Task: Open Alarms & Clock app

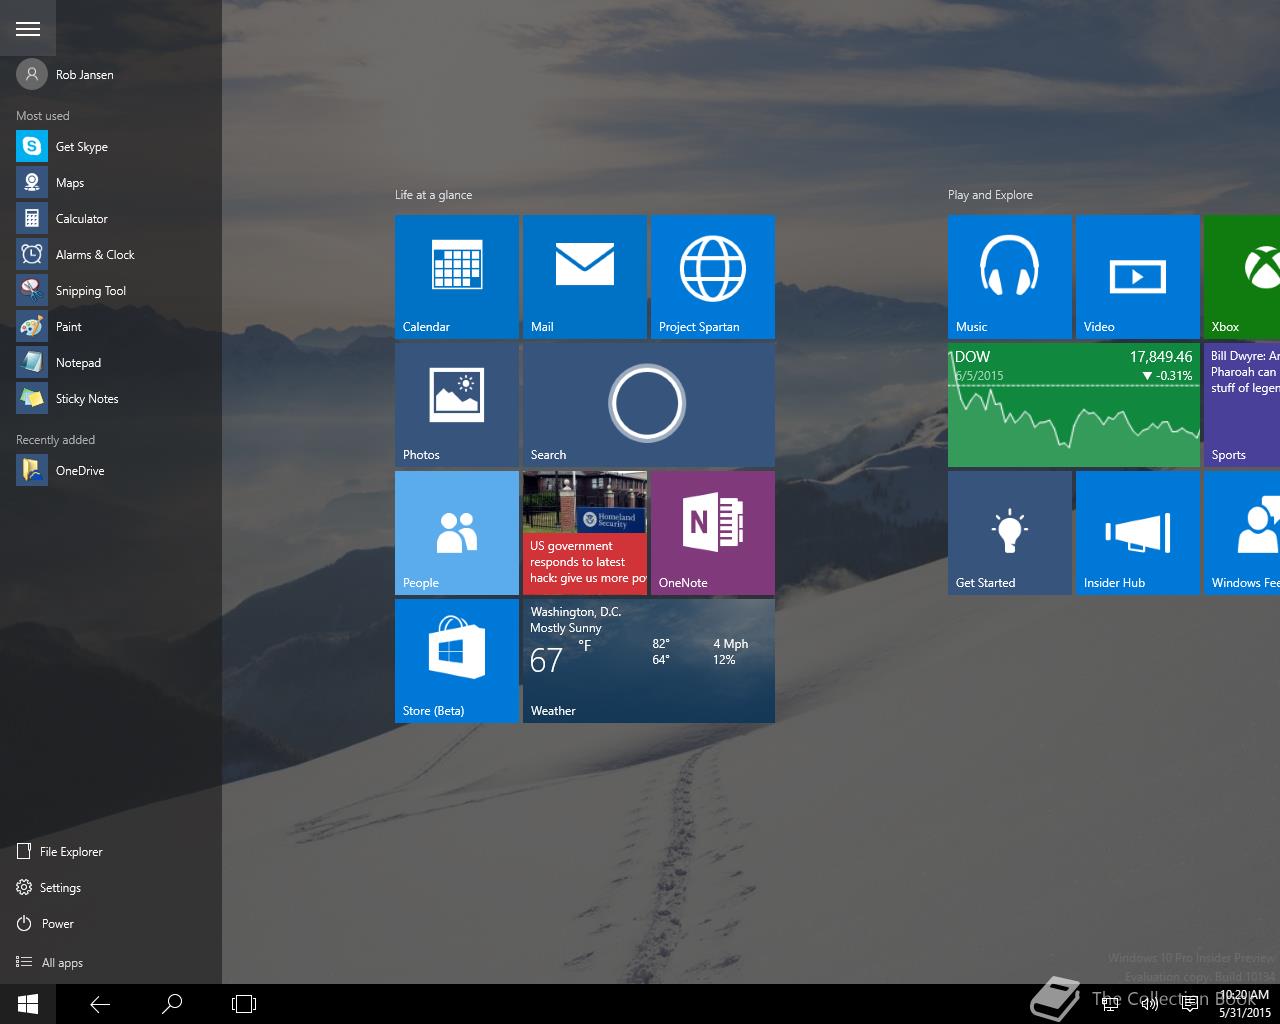Action: [110, 255]
